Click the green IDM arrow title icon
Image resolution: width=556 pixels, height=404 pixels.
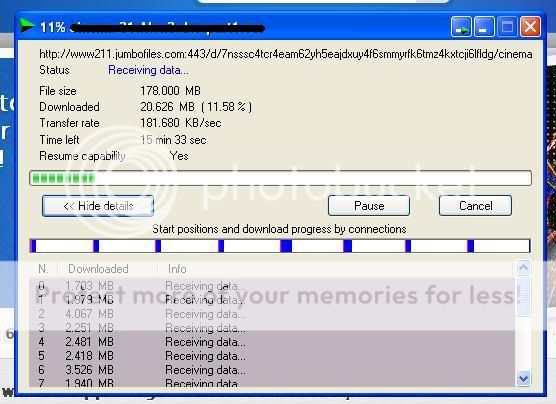pos(27,26)
